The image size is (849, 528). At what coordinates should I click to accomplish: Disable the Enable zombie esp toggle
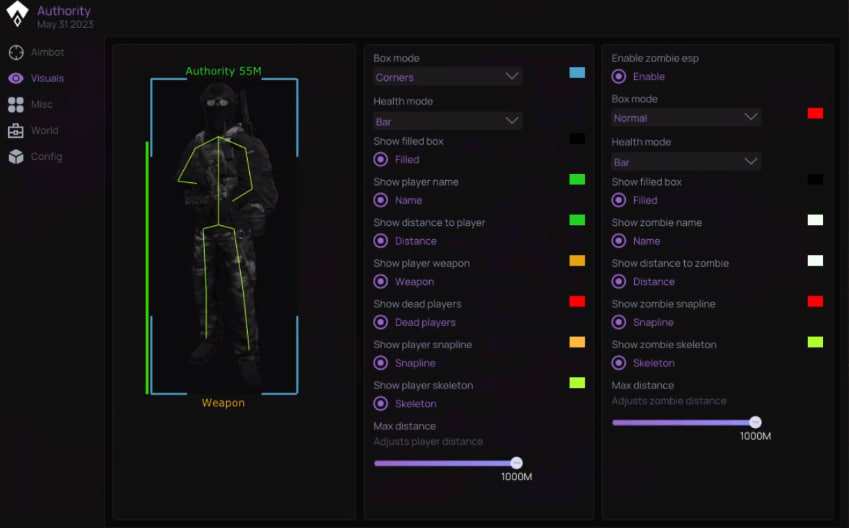[619, 76]
